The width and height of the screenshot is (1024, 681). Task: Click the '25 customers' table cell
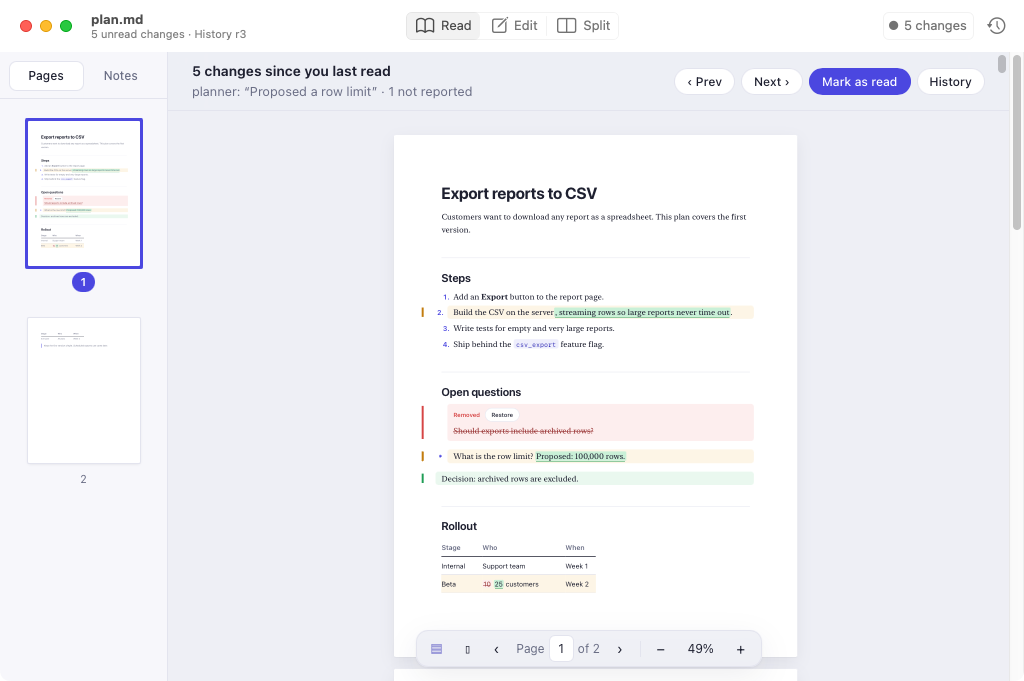coord(511,584)
